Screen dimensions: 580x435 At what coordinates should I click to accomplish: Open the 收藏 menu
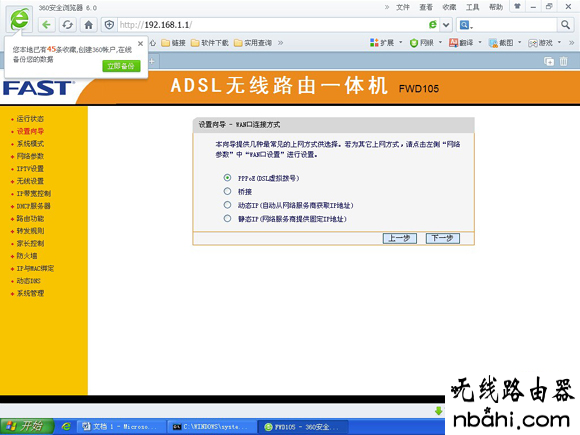449,7
